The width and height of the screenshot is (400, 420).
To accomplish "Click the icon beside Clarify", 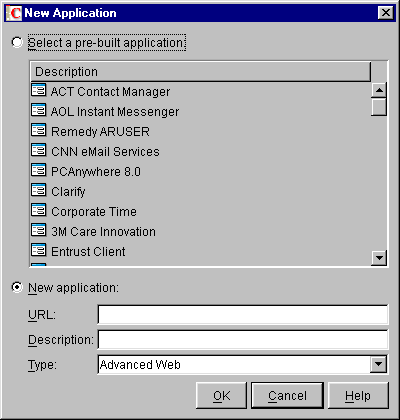I will click(39, 190).
